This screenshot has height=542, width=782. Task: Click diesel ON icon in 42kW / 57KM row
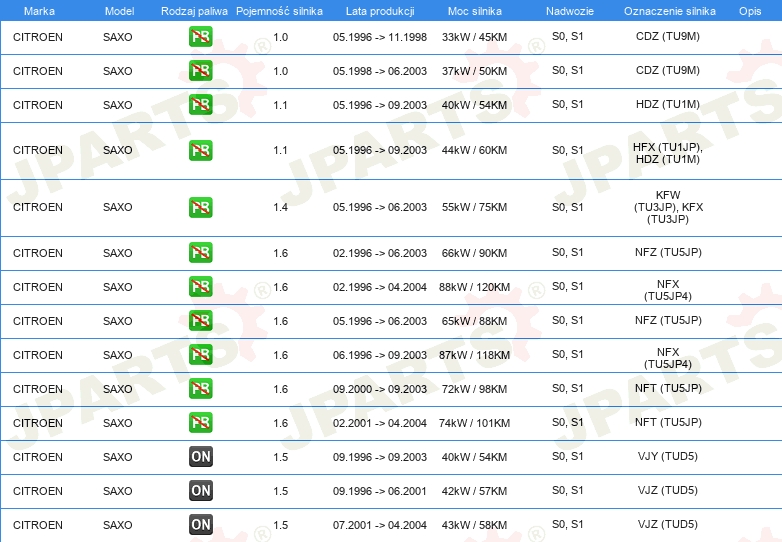point(200,491)
